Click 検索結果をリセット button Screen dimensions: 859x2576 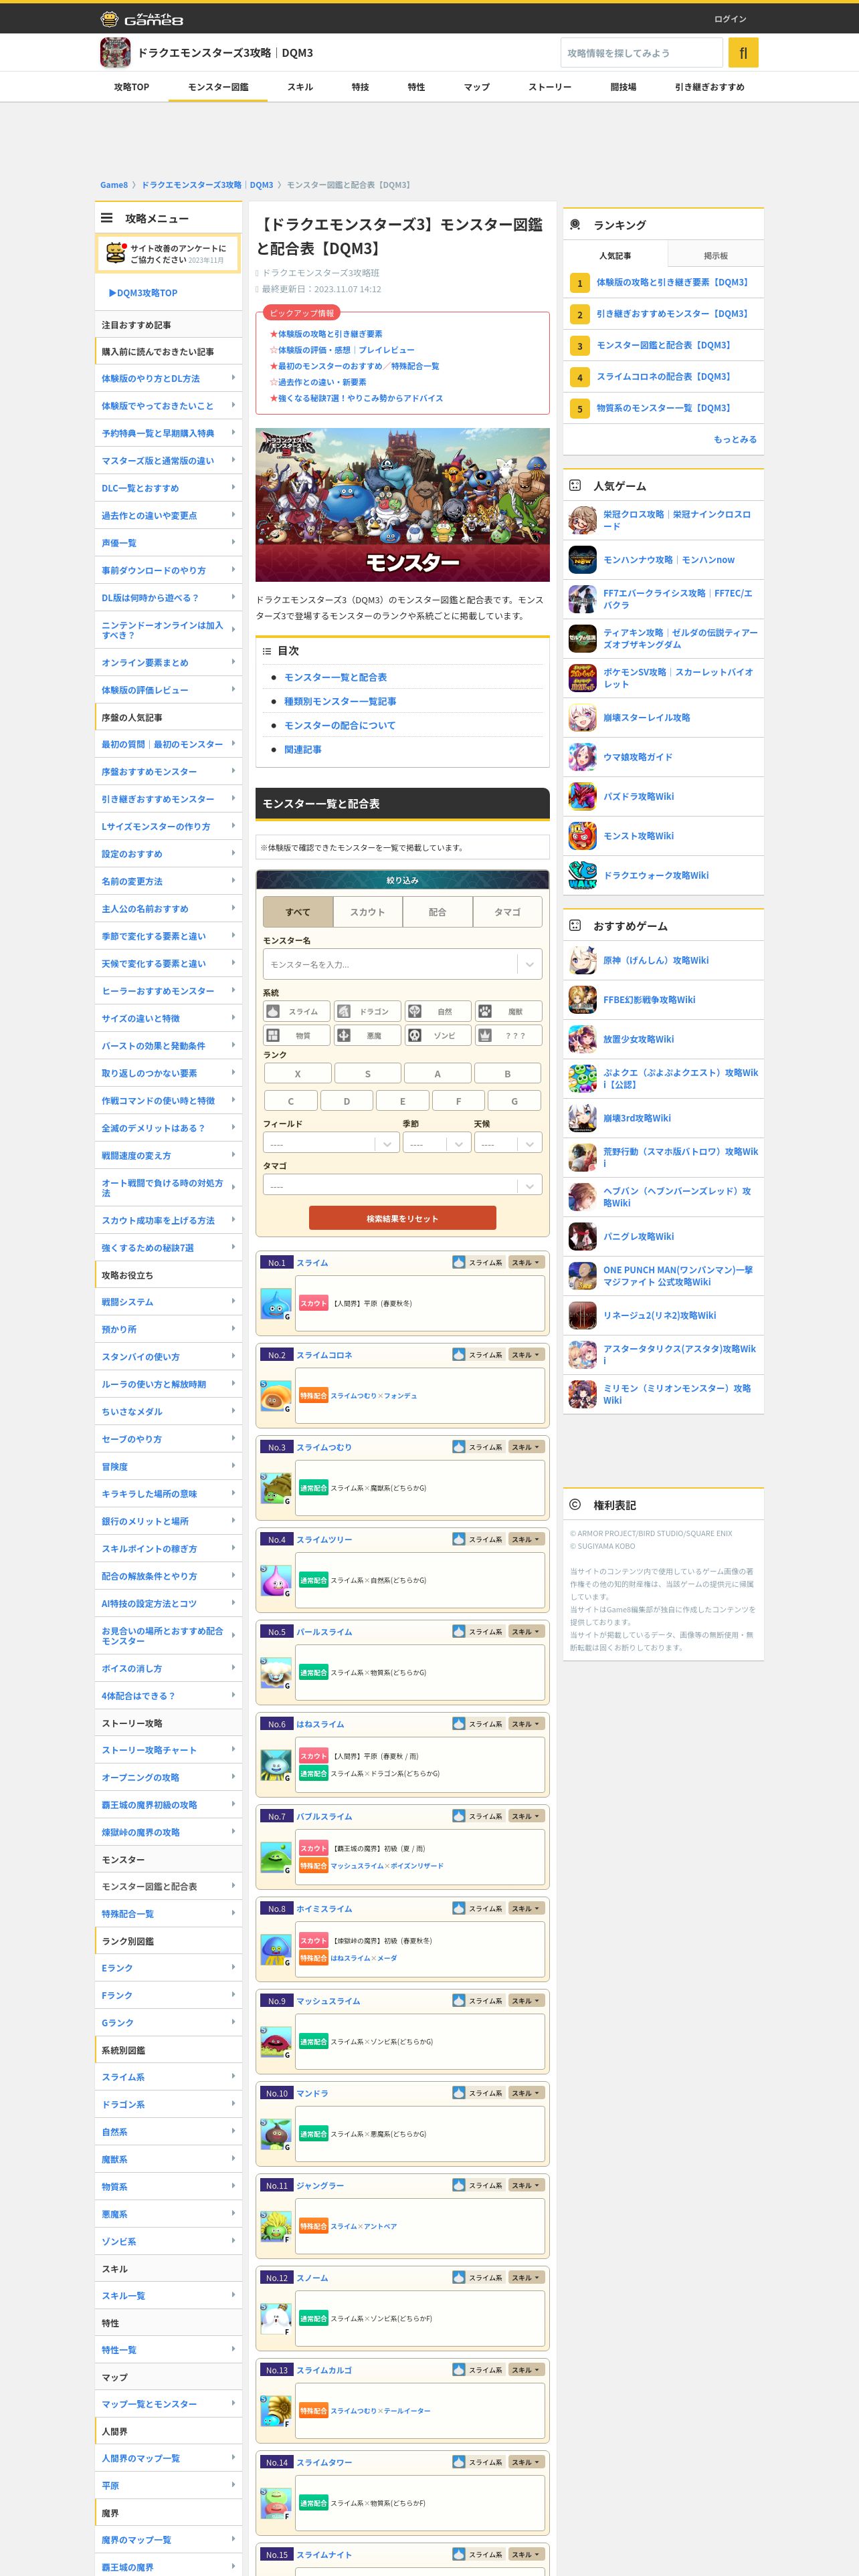pyautogui.click(x=402, y=1218)
